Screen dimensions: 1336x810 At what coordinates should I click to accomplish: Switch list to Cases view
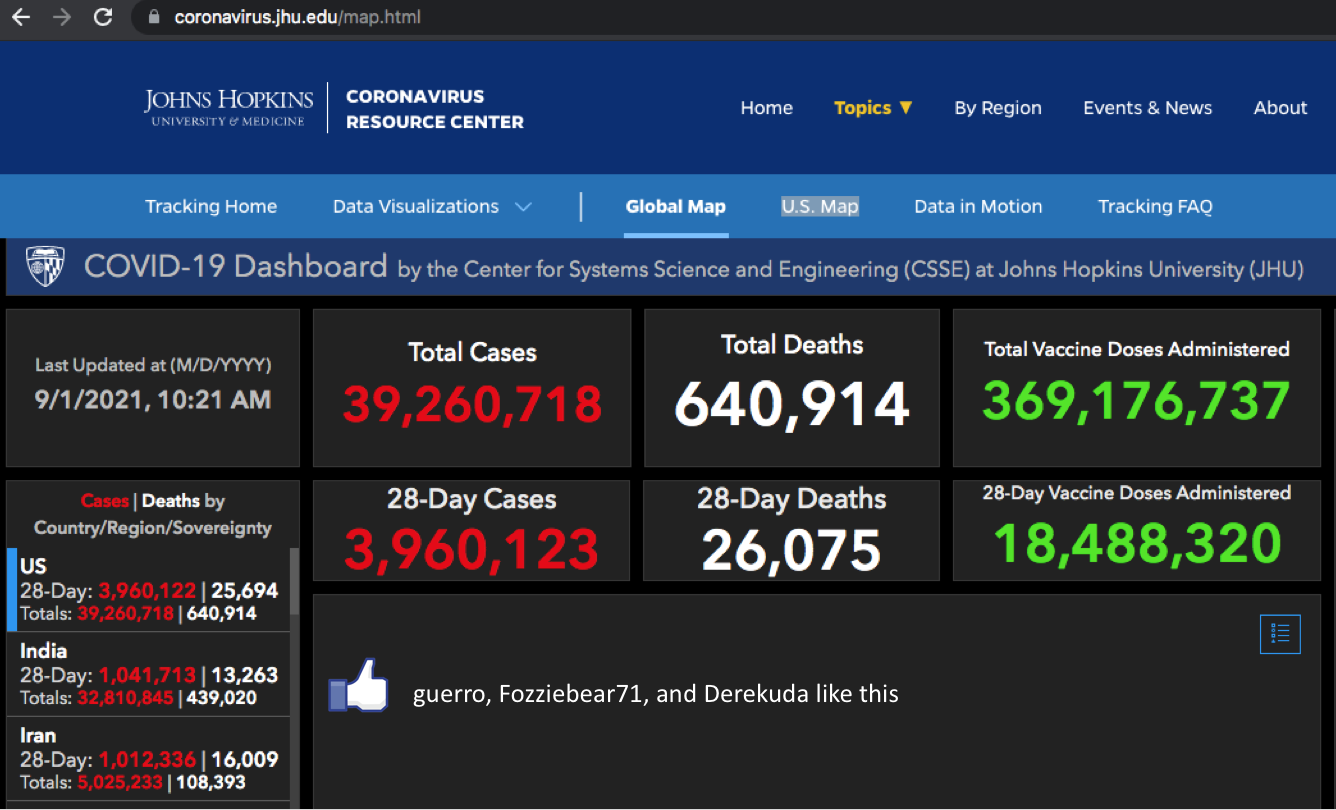[x=105, y=501]
